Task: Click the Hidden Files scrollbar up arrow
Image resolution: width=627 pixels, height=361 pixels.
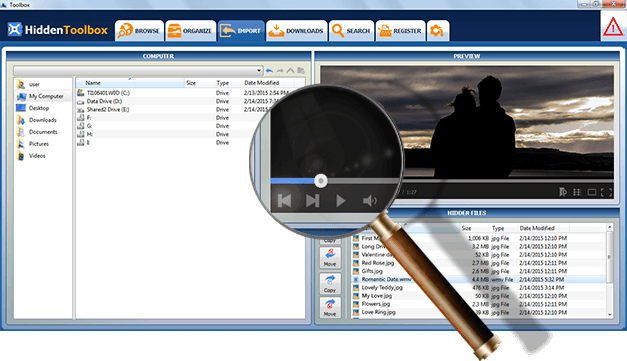Action: (x=610, y=227)
